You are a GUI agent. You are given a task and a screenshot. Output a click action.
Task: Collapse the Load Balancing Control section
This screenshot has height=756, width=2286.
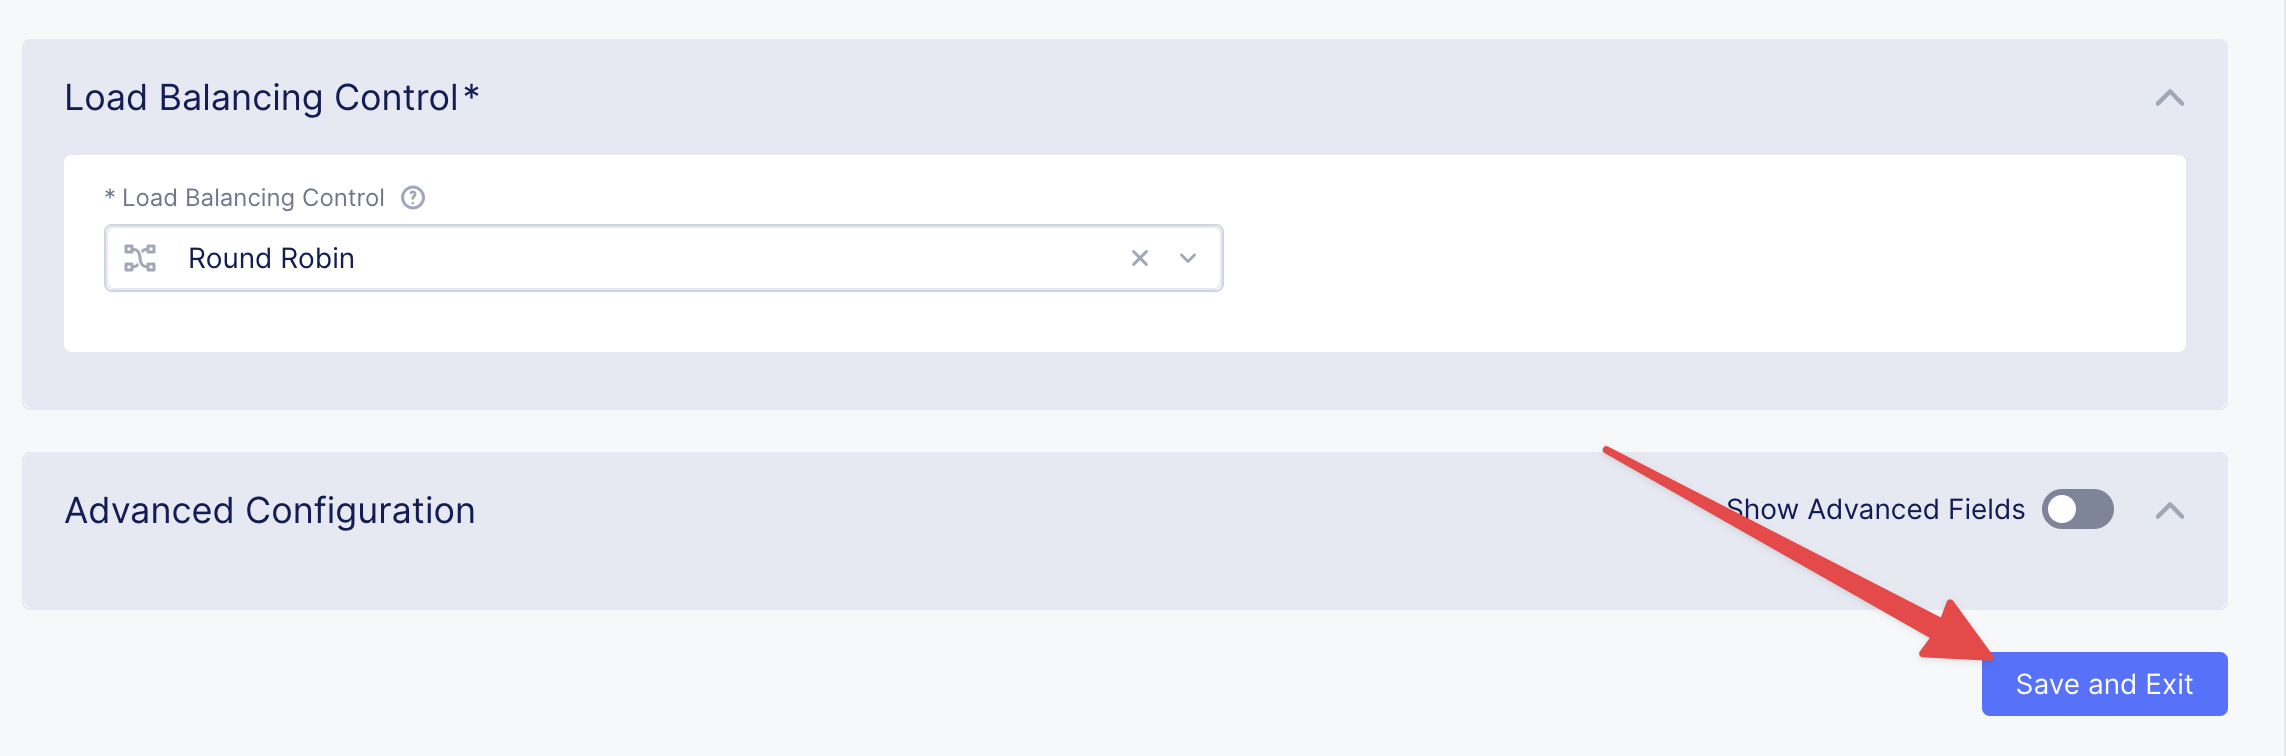tap(2169, 98)
